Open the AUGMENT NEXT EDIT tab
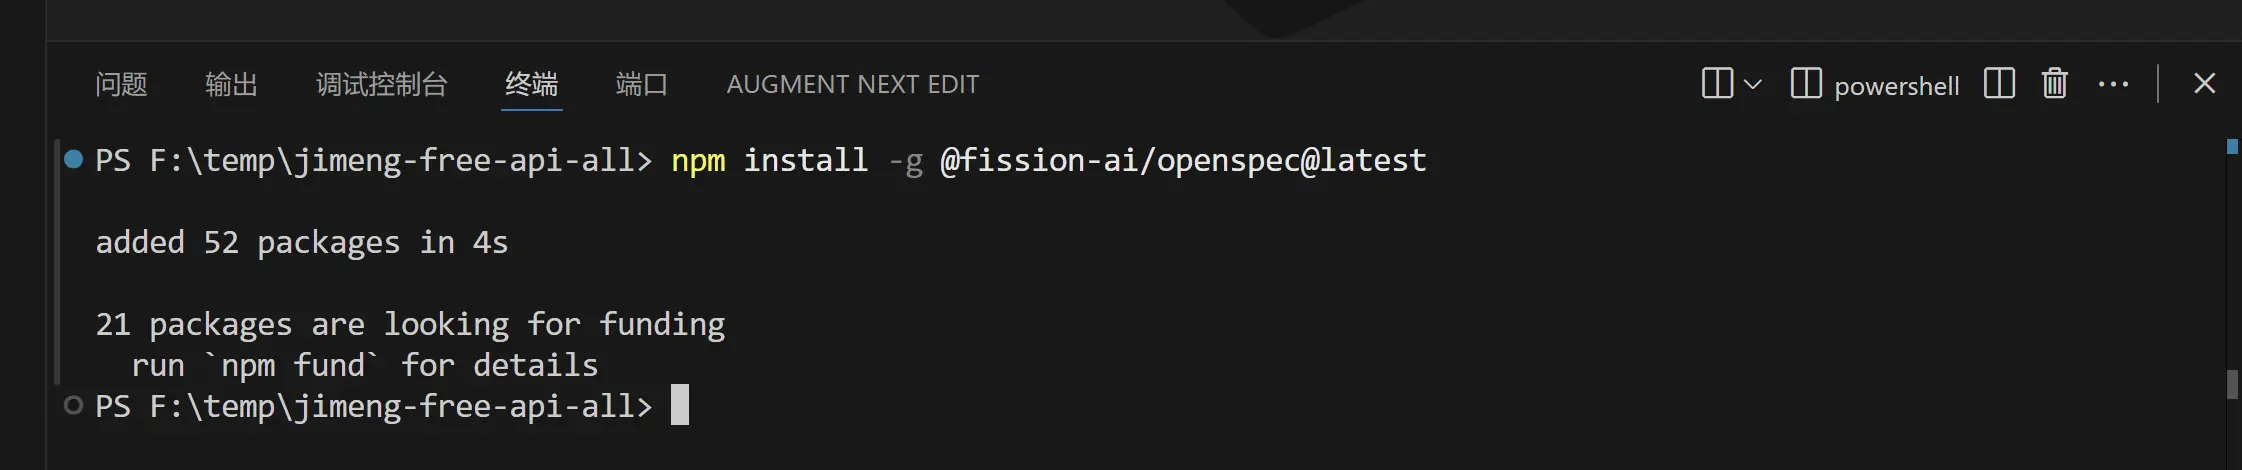Image resolution: width=2242 pixels, height=470 pixels. 852,84
